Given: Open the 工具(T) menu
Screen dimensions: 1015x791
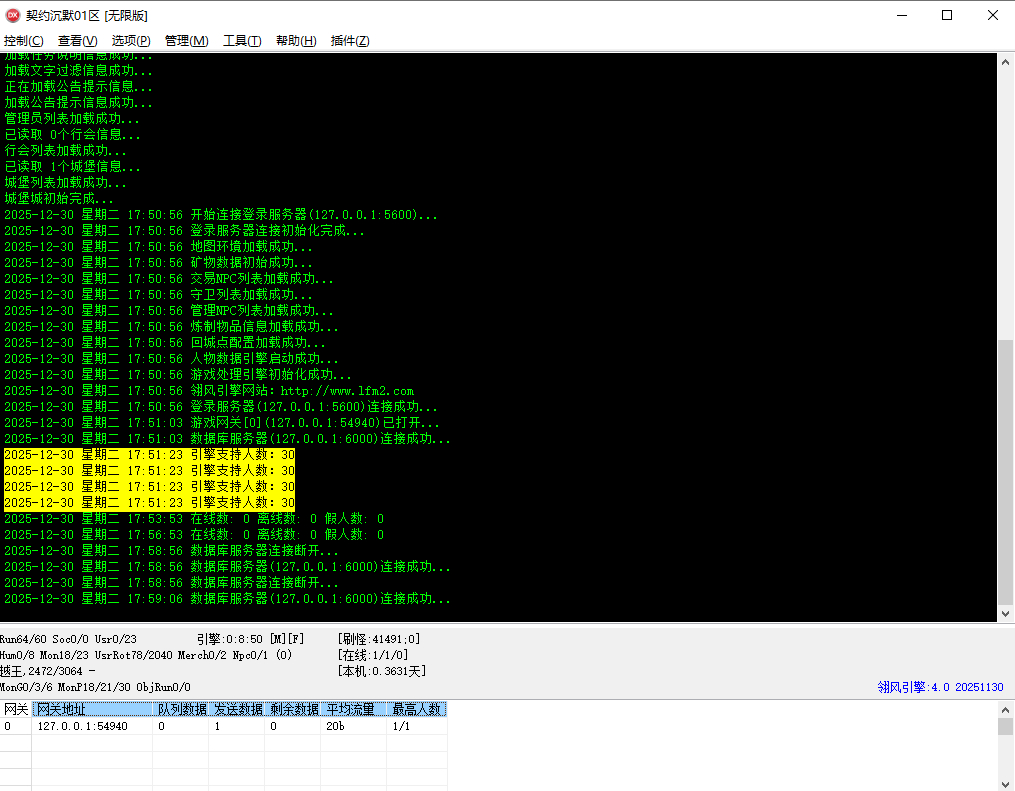Looking at the screenshot, I should click(241, 41).
